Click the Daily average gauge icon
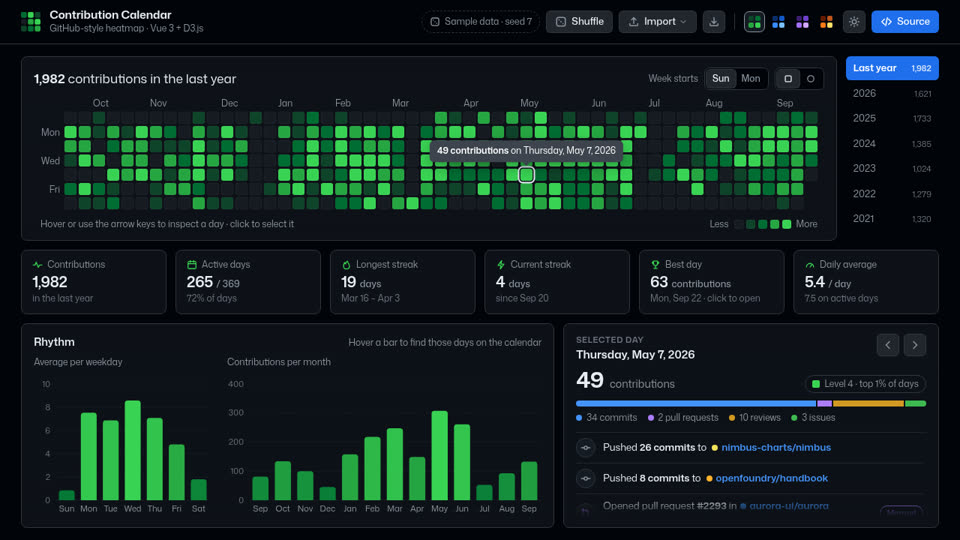The image size is (960, 540). 810,265
